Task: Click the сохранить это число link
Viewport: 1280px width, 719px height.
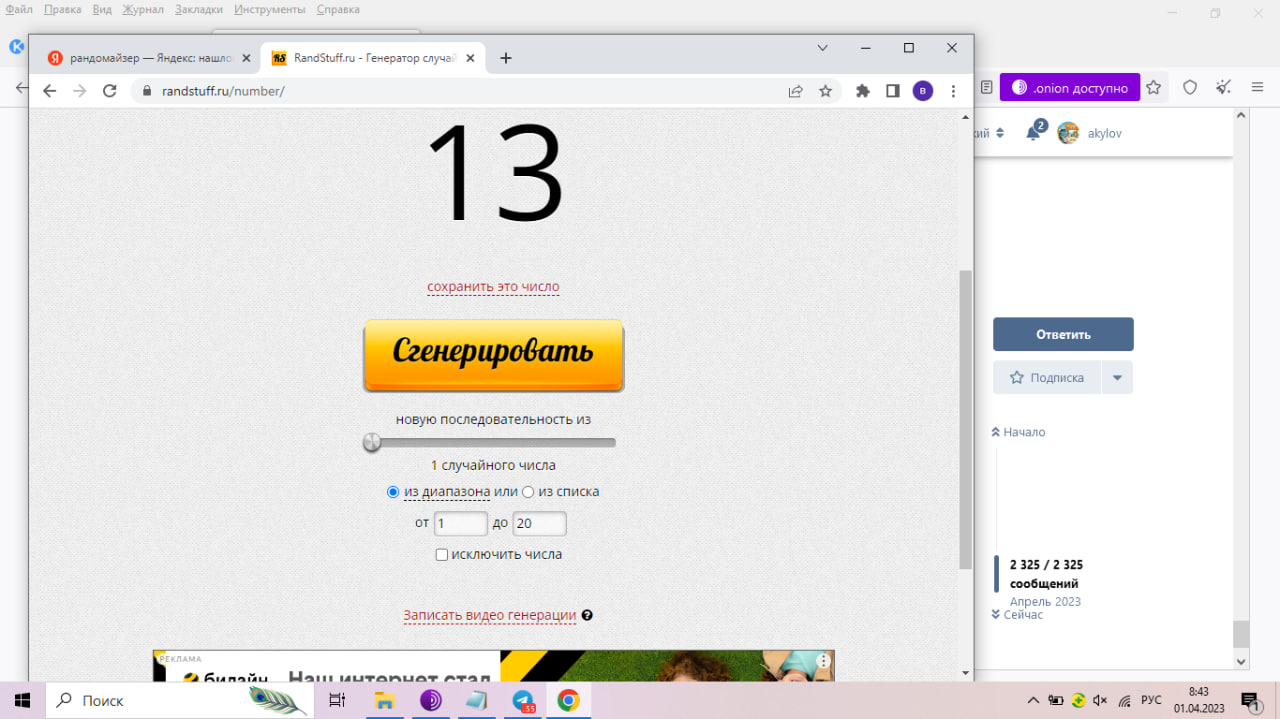Action: (493, 287)
